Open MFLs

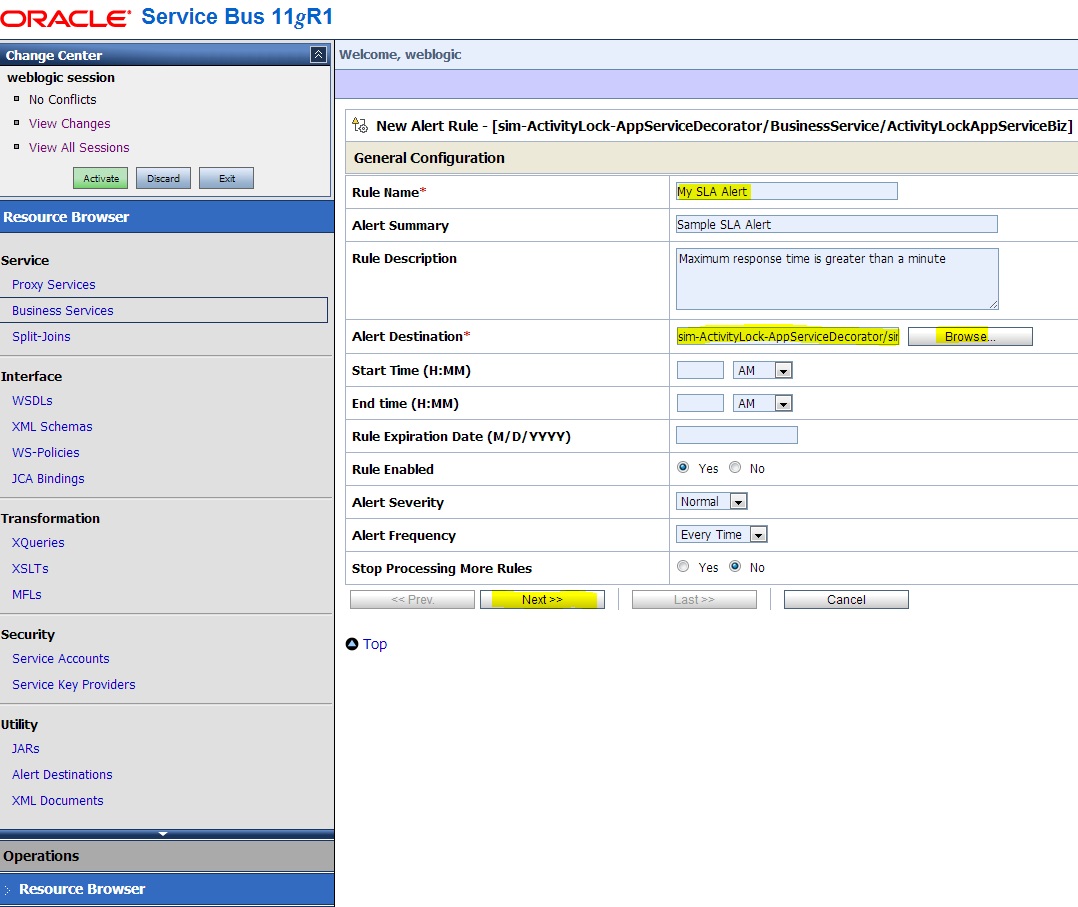click(x=27, y=595)
